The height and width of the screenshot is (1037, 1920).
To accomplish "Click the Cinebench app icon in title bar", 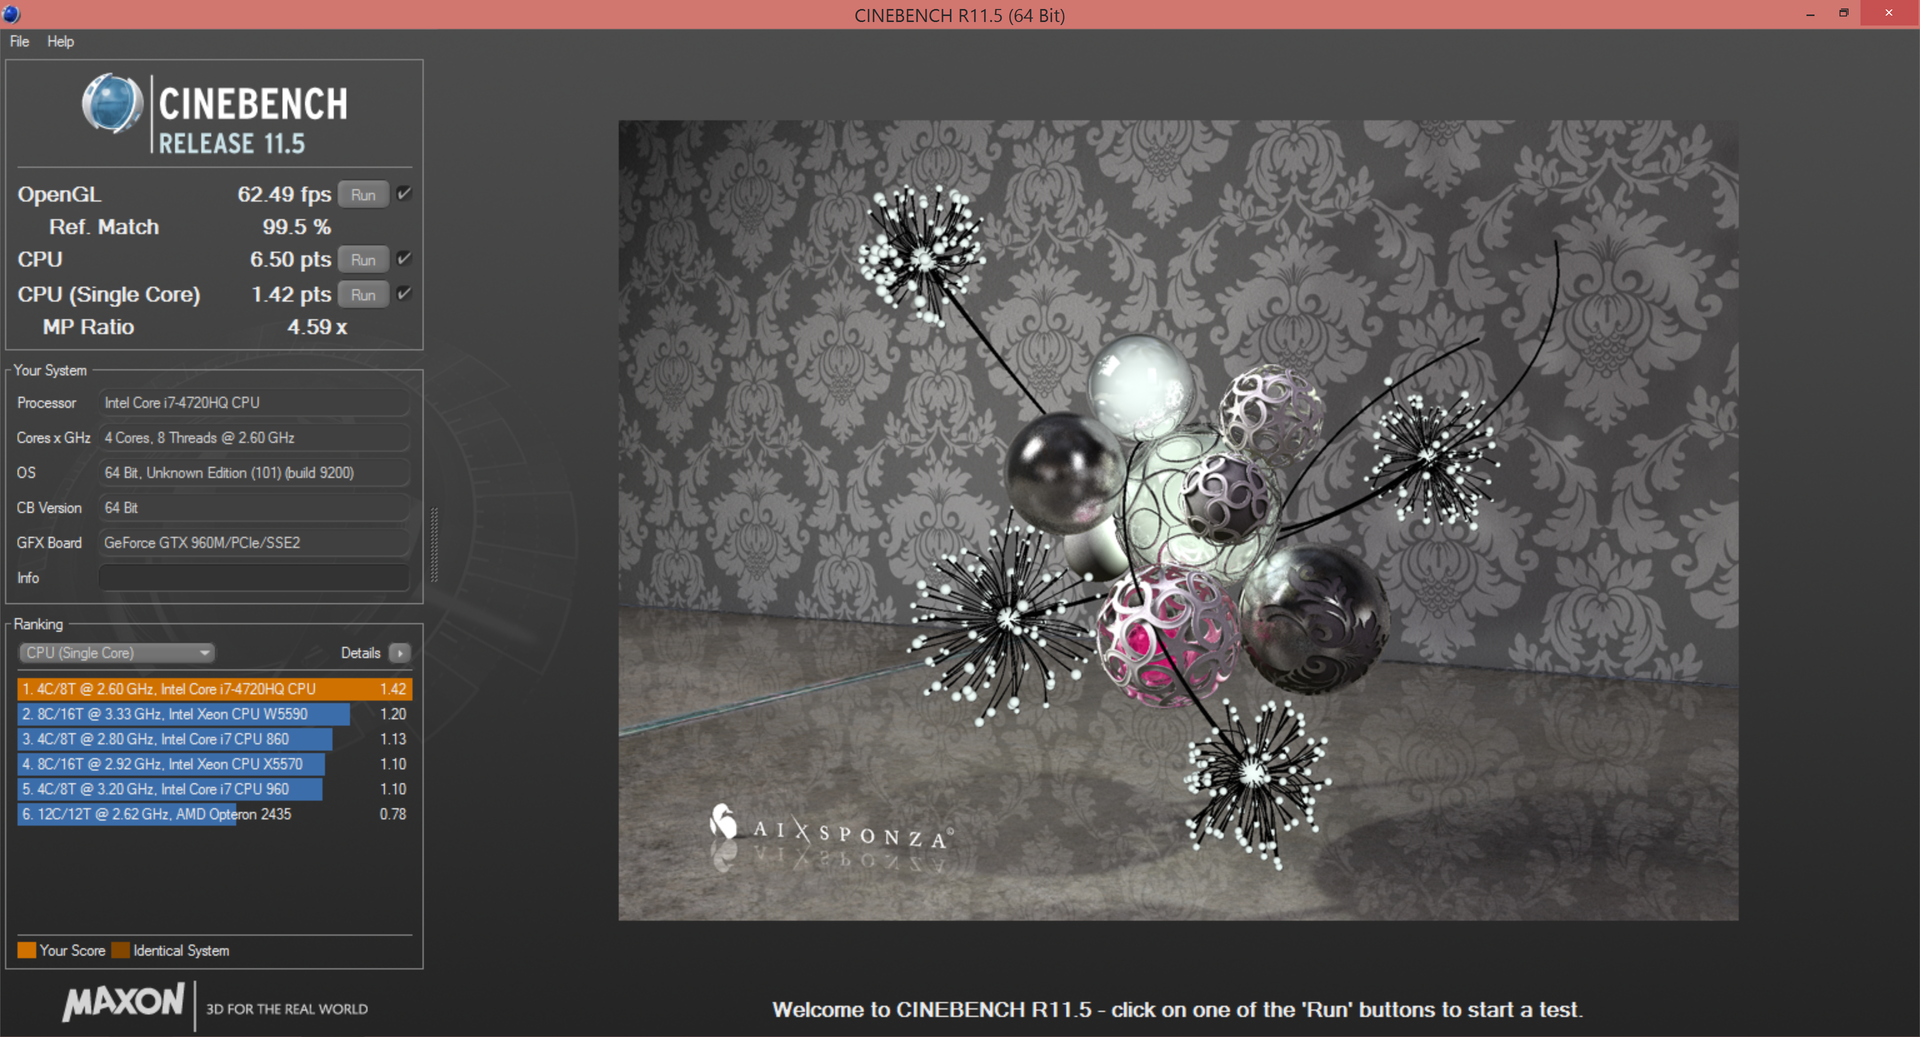I will [x=12, y=14].
